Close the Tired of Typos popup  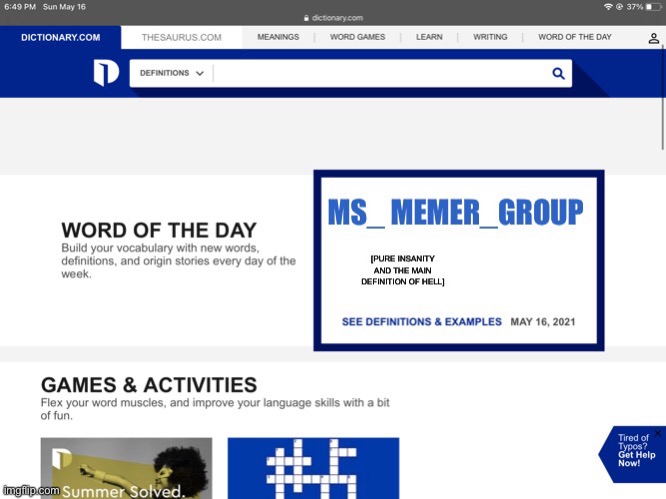(x=658, y=433)
